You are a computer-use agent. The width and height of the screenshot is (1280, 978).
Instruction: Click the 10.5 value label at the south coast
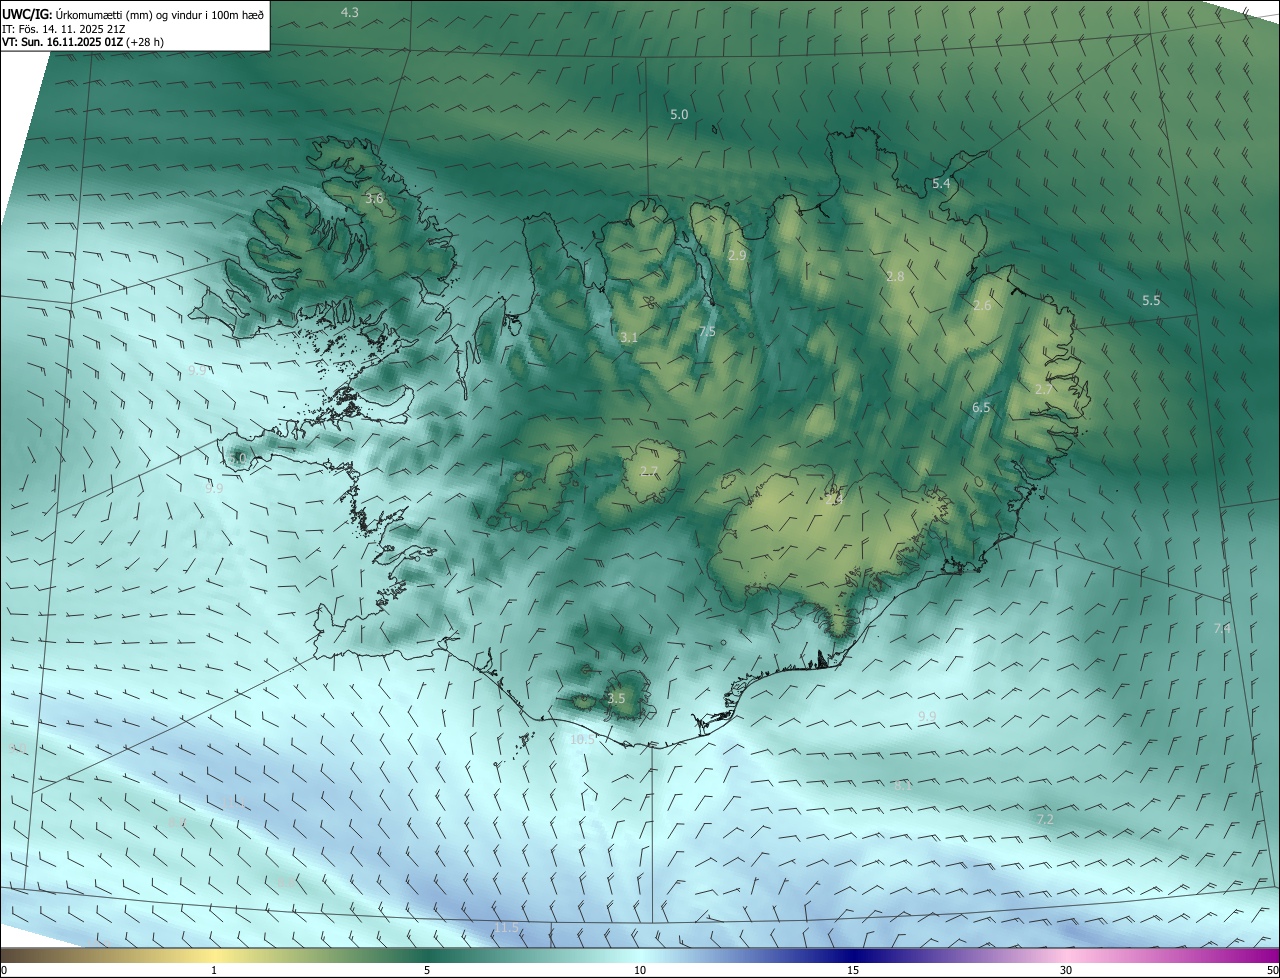(x=582, y=740)
